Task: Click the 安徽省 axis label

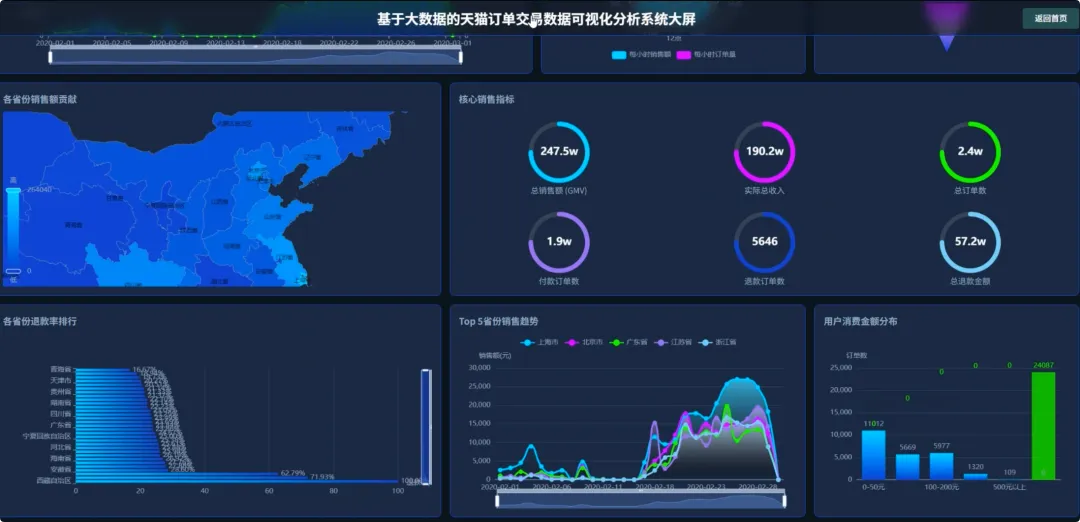Action: (61, 469)
